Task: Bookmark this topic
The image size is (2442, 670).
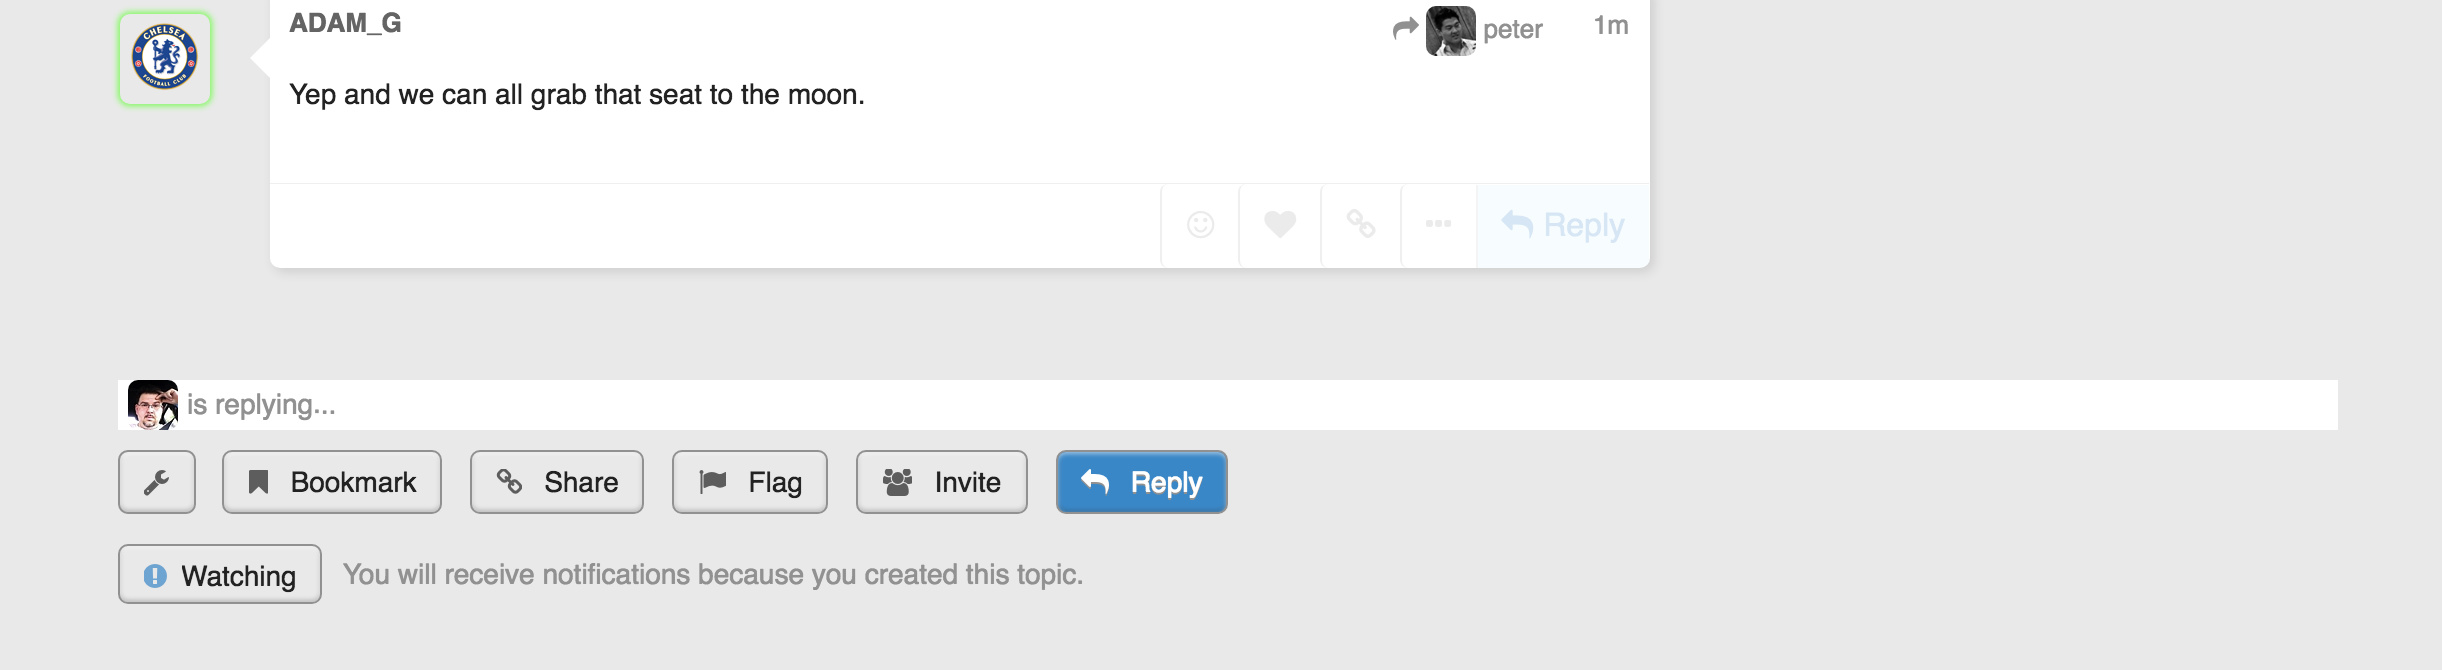Action: tap(332, 482)
